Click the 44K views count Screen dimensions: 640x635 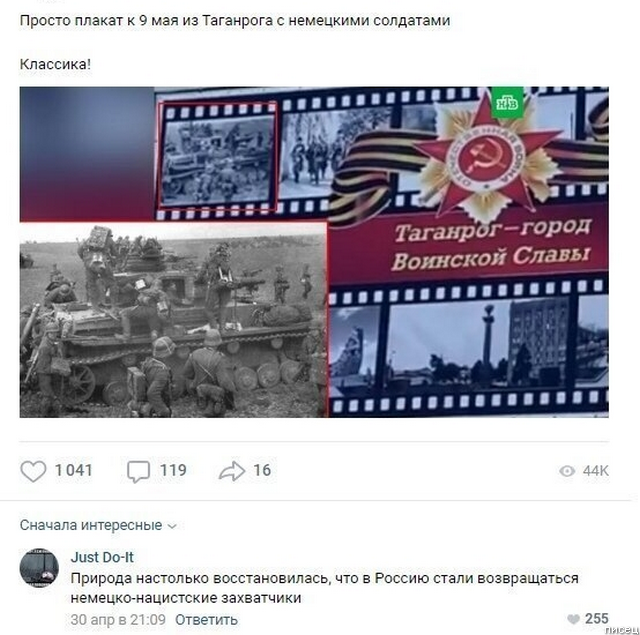596,471
